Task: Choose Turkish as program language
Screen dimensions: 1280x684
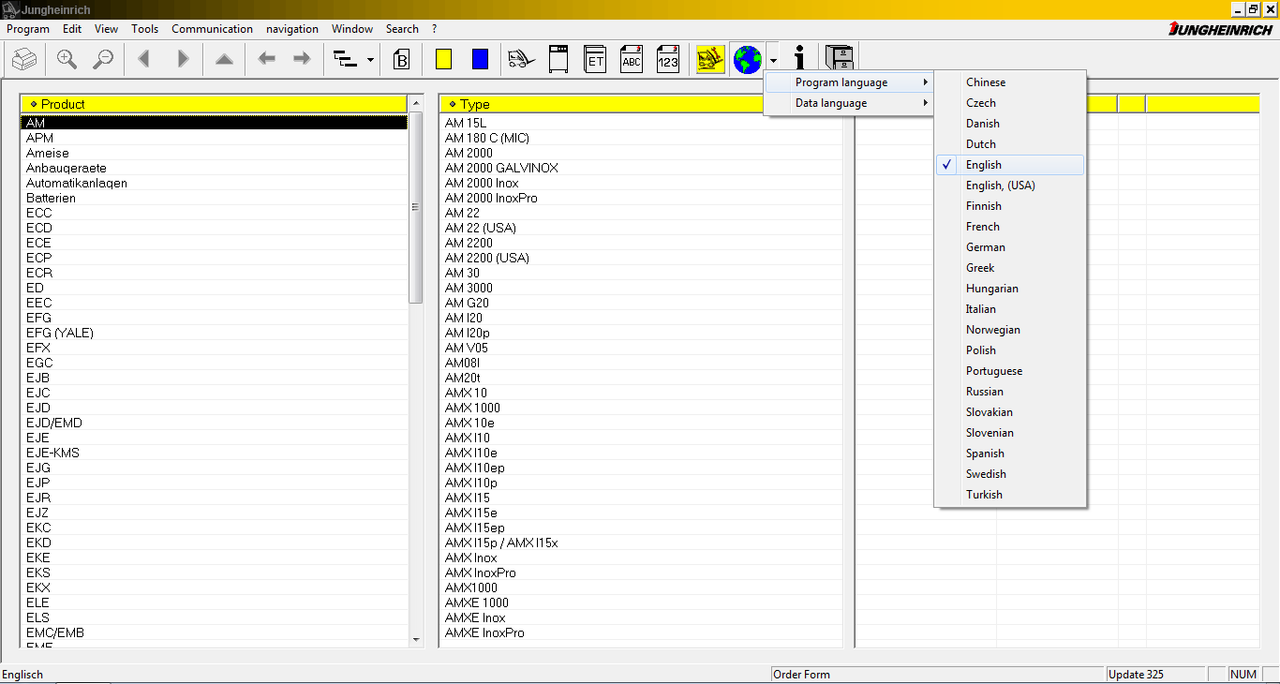Action: pyautogui.click(x=1010, y=495)
